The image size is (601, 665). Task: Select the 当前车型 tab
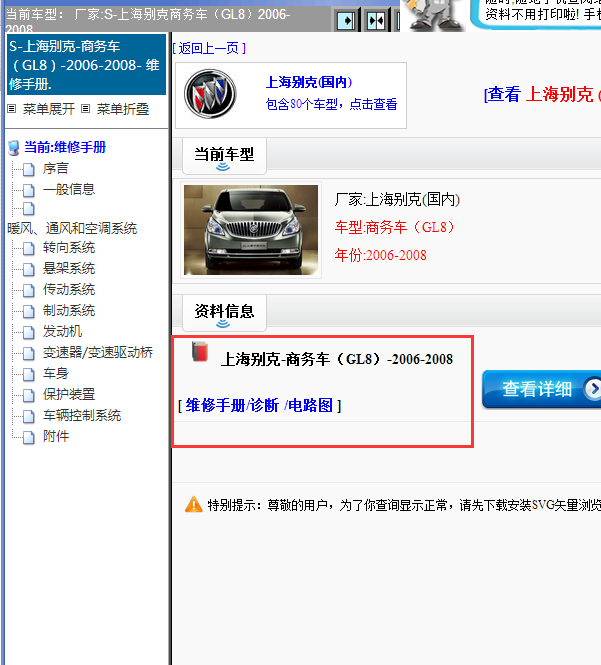224,156
